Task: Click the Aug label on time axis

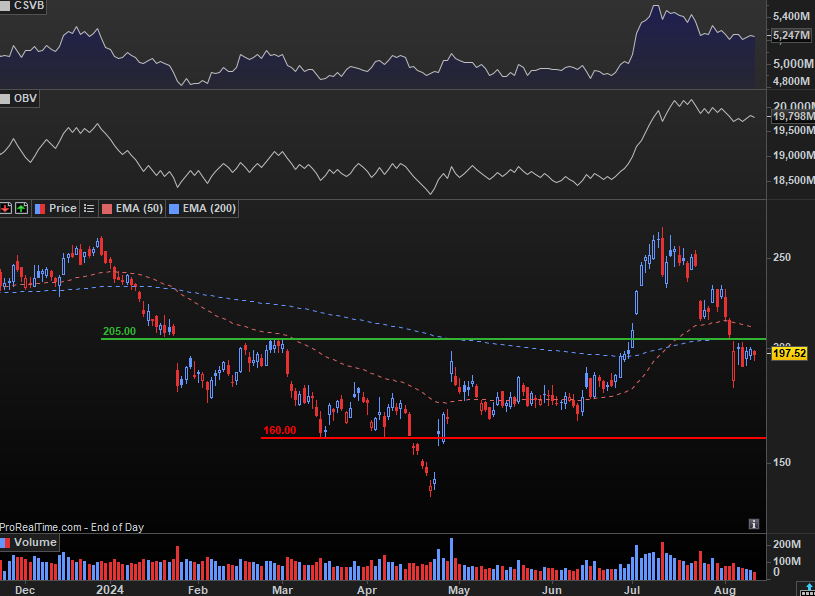Action: 724,590
